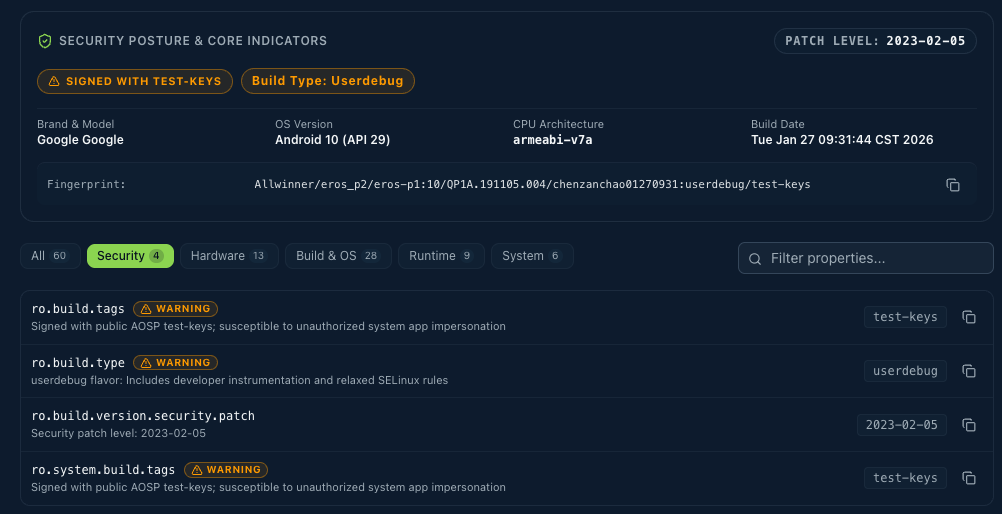Copy the ro.build.type value
This screenshot has width=1002, height=514.
click(x=969, y=371)
